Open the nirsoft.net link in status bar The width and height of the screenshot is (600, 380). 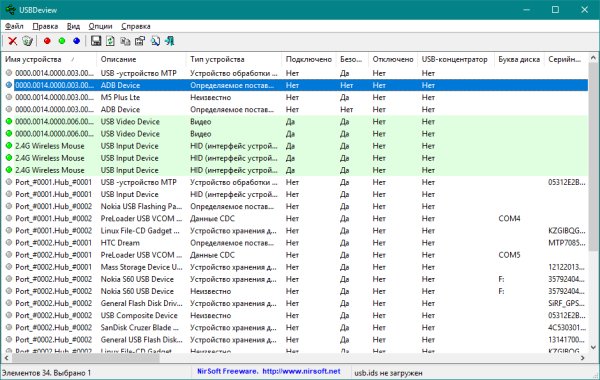point(302,371)
